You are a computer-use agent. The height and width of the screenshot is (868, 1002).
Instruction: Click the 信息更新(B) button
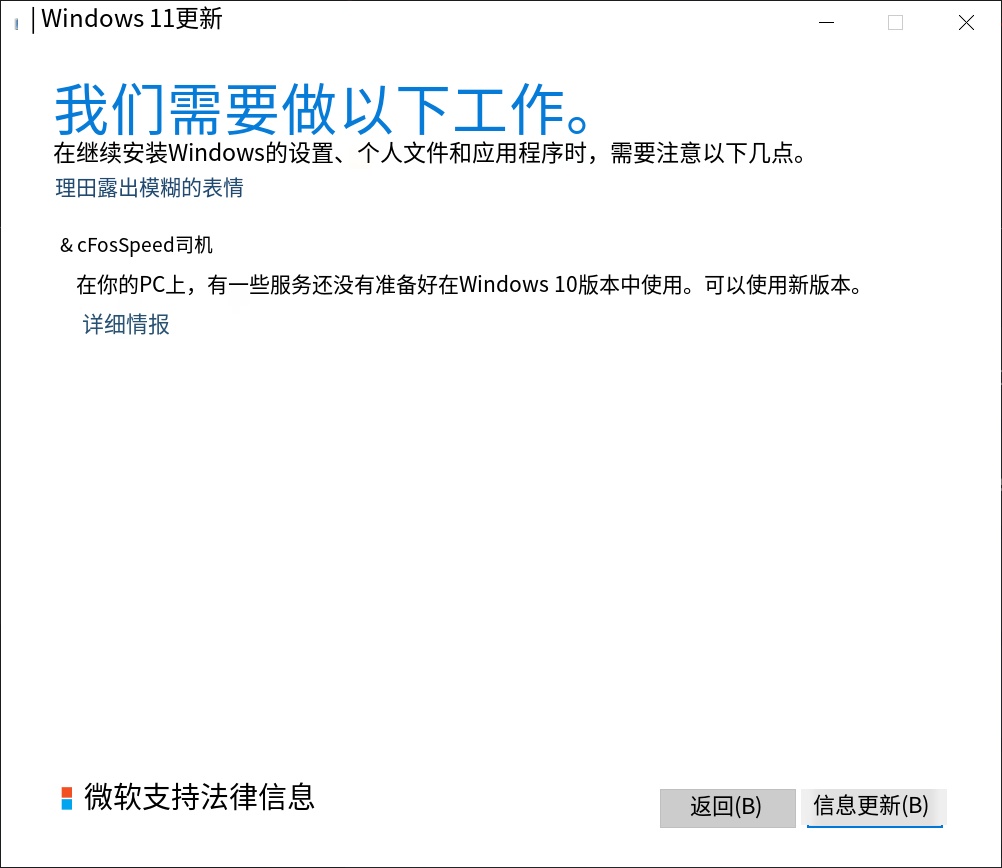click(874, 807)
